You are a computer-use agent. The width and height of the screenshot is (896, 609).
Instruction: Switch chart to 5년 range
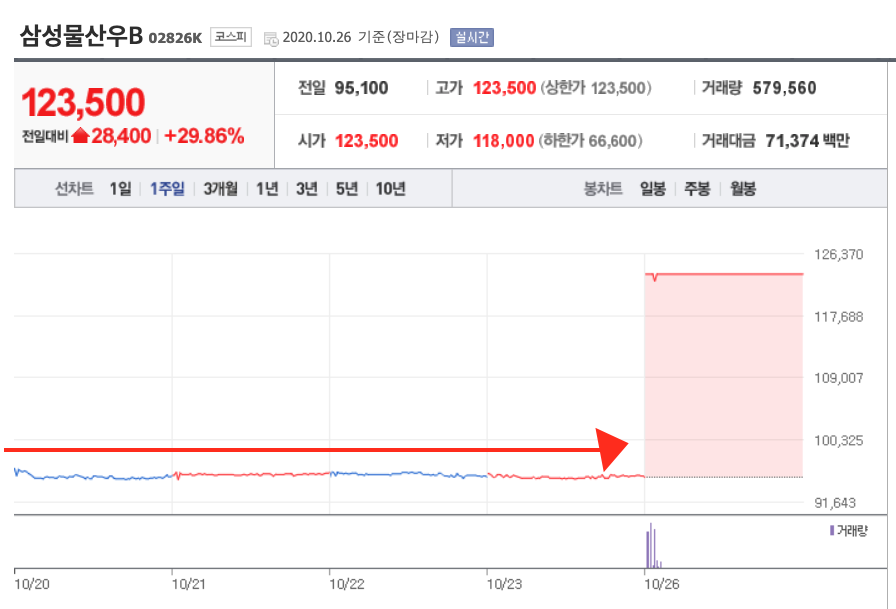pyautogui.click(x=347, y=189)
